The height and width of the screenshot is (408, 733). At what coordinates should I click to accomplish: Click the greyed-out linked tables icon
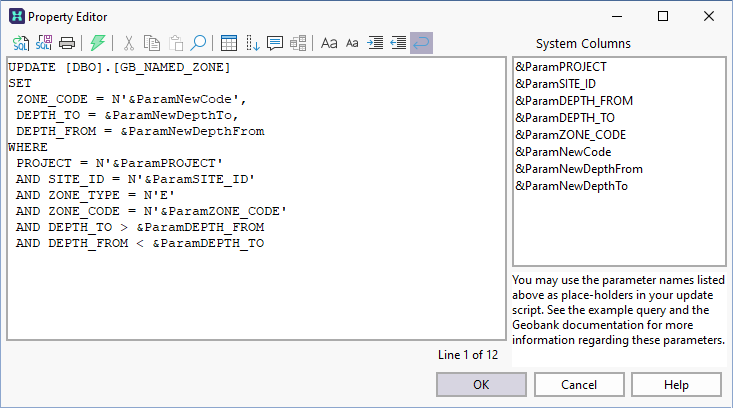click(x=298, y=43)
